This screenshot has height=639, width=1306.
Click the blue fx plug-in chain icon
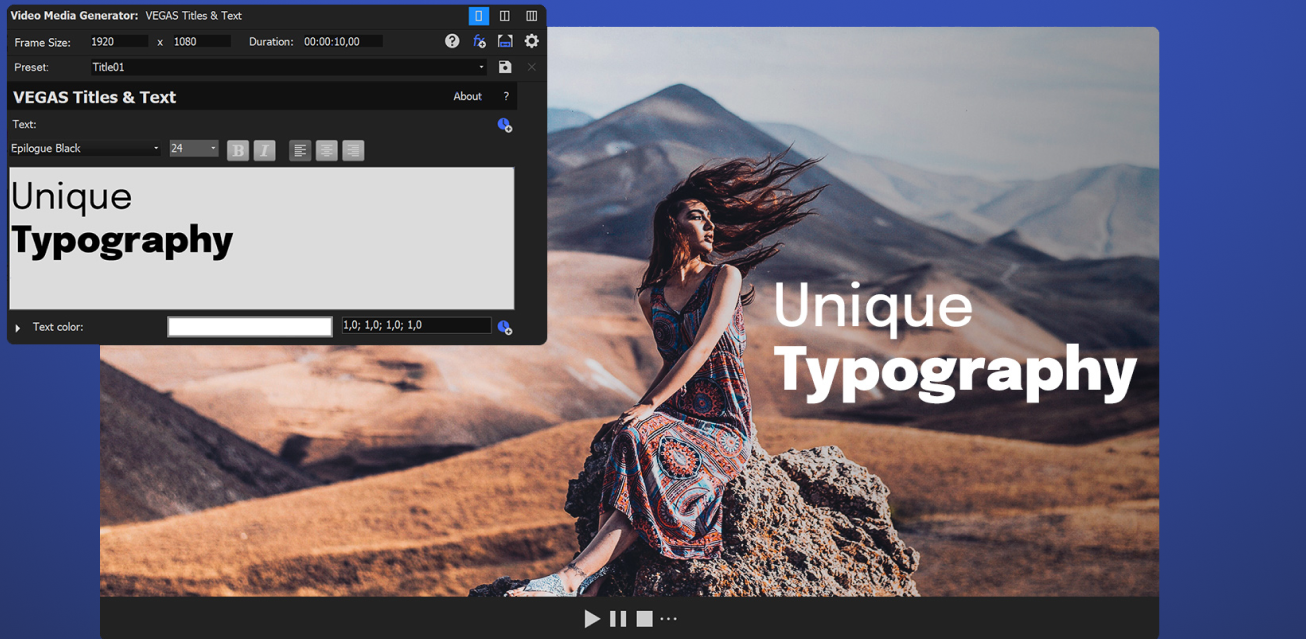pos(479,41)
